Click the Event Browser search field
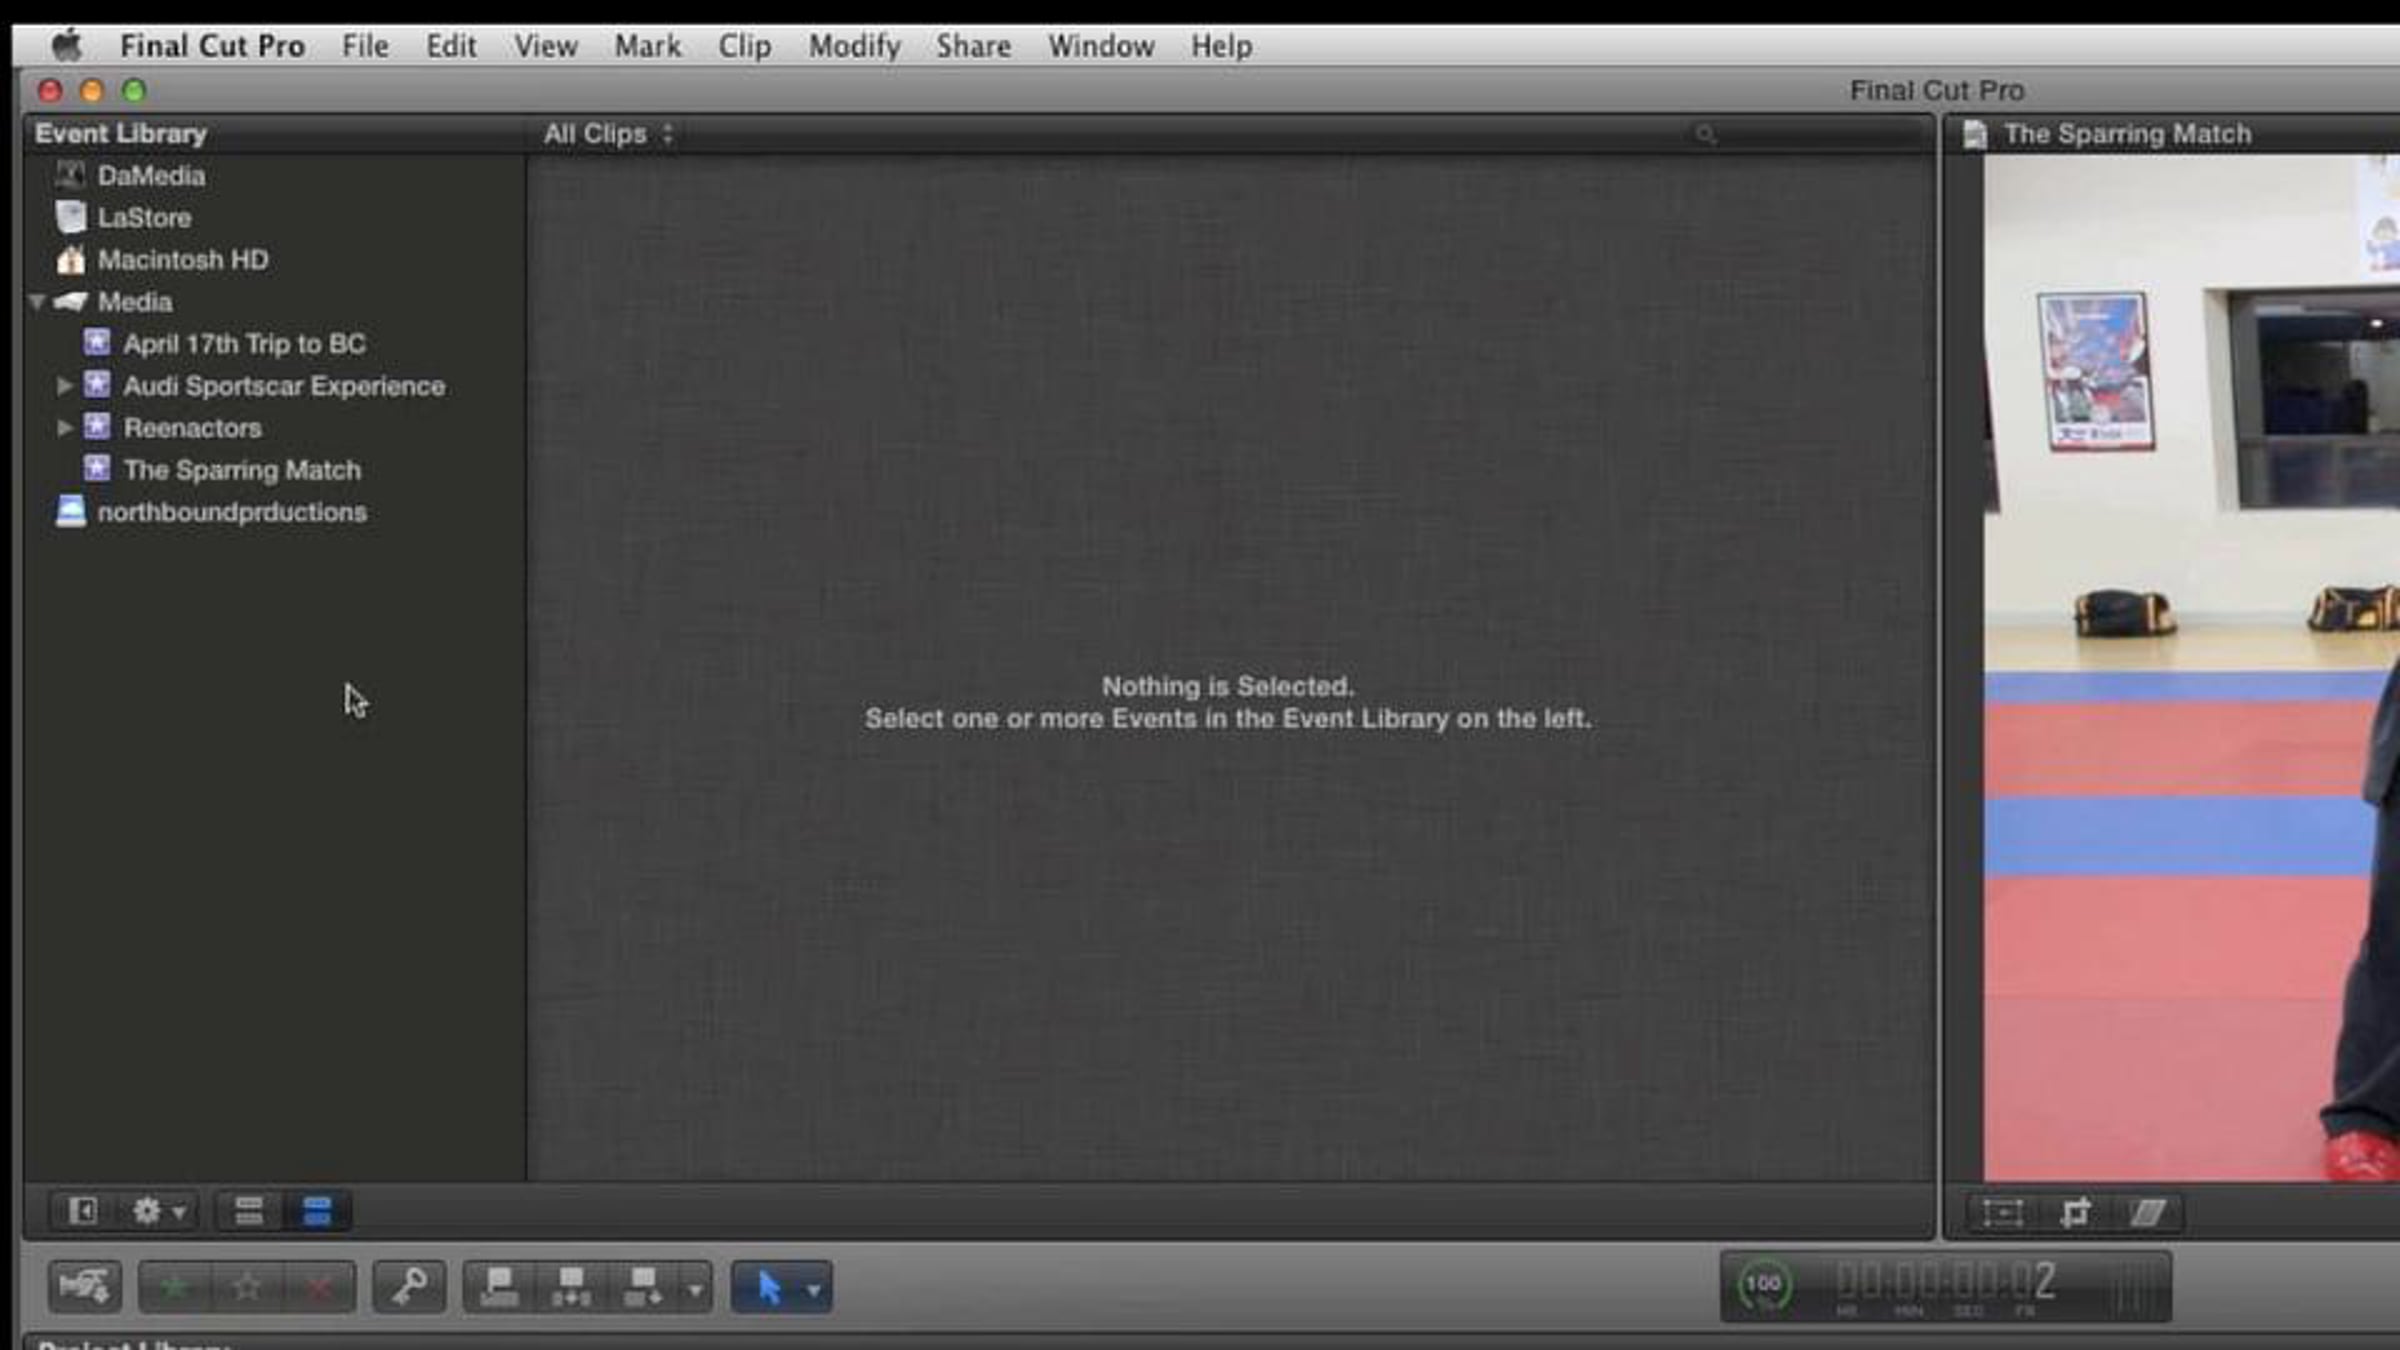Screen dimensions: 2400x1350 (x=1805, y=134)
